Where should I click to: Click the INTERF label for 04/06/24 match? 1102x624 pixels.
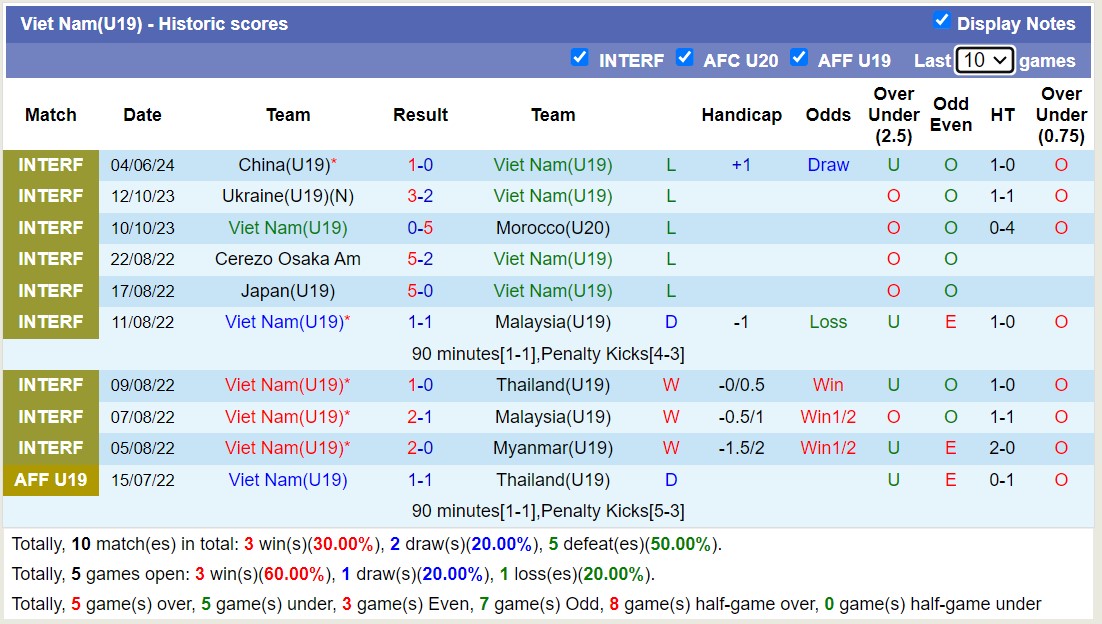(51, 165)
